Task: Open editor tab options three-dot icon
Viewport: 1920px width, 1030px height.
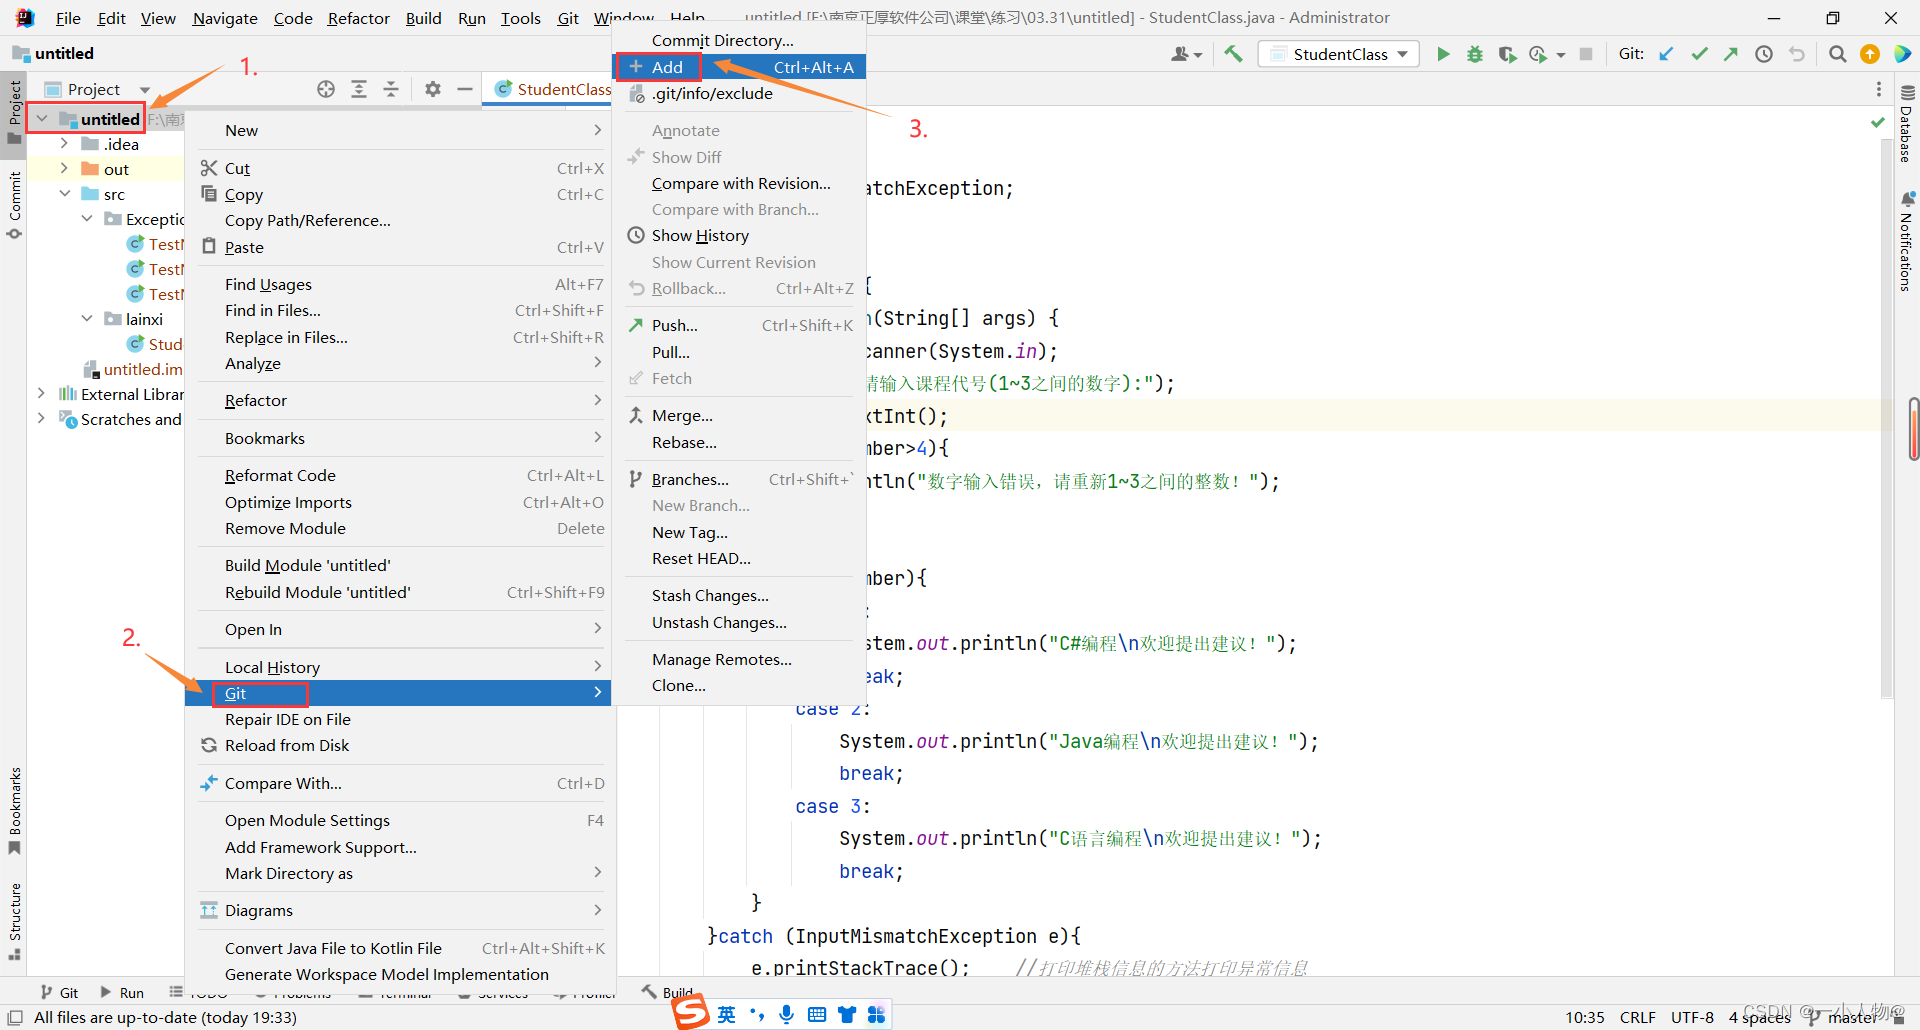Action: 1879,89
